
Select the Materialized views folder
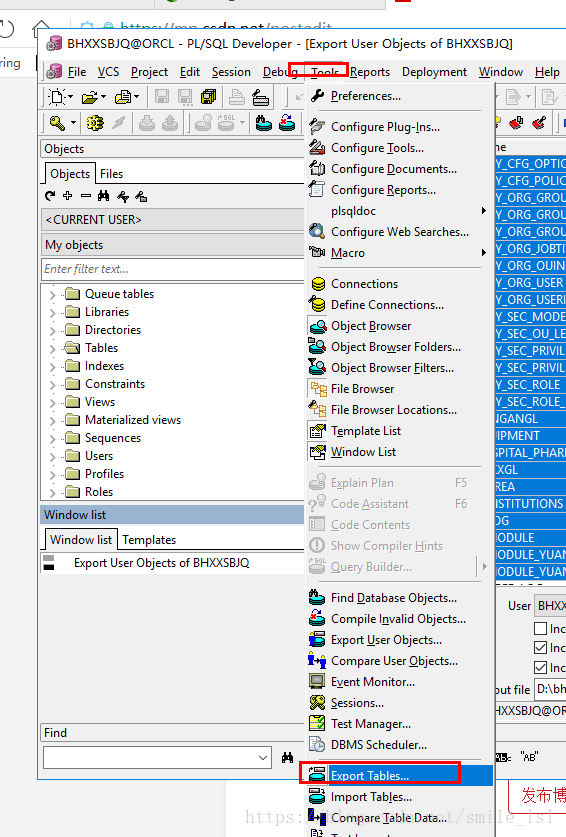click(133, 420)
